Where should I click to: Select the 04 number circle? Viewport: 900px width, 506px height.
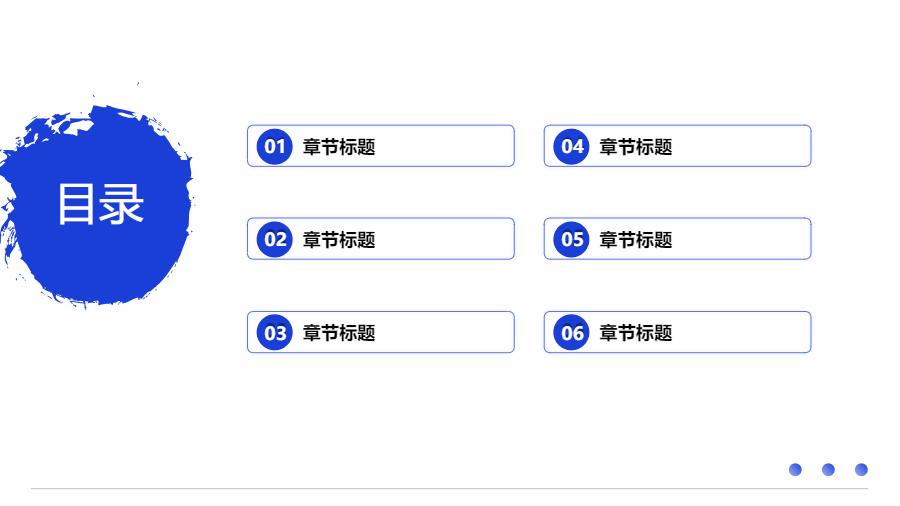pyautogui.click(x=571, y=146)
